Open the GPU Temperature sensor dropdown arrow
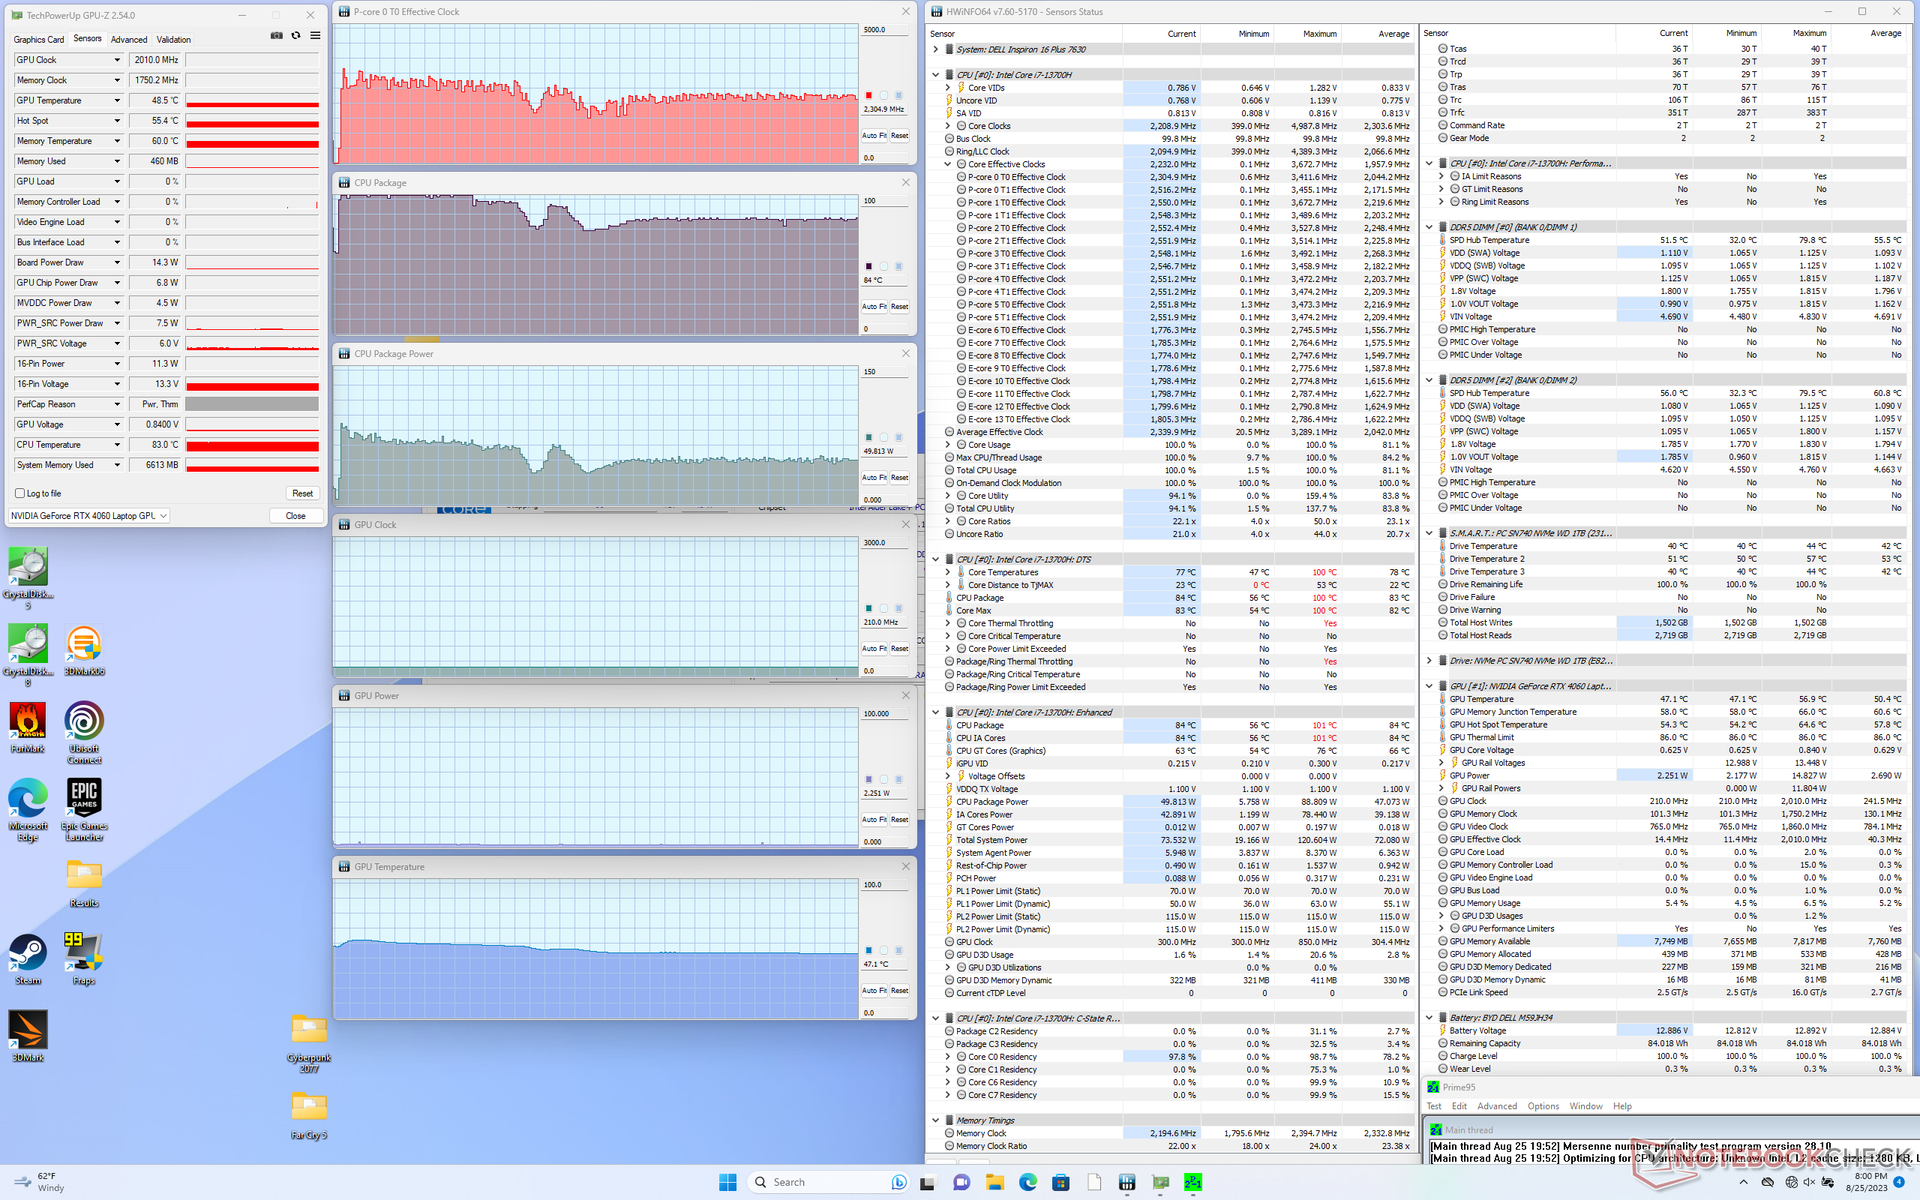 117,101
